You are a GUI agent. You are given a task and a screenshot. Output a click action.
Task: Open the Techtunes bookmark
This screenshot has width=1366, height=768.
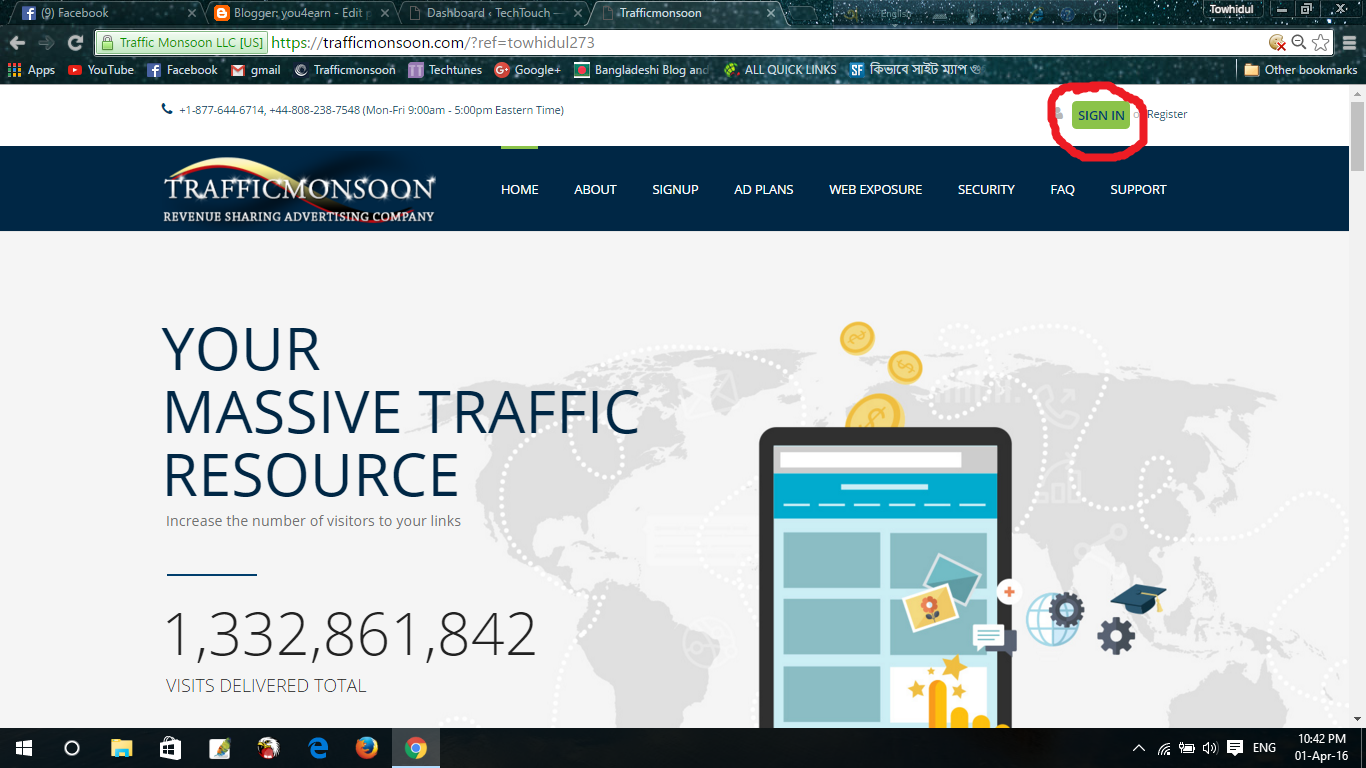point(445,70)
